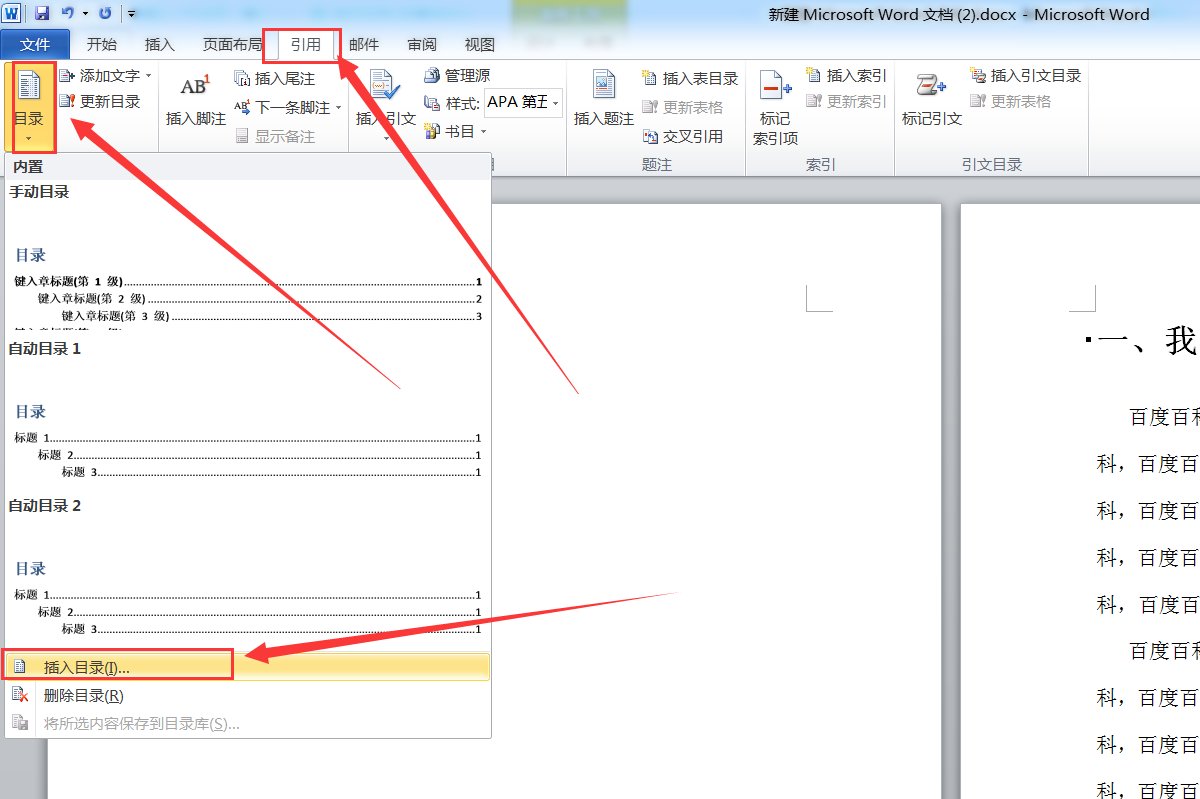The width and height of the screenshot is (1200, 799).
Task: Click the 插入引文 insert citation icon
Action: point(385,88)
